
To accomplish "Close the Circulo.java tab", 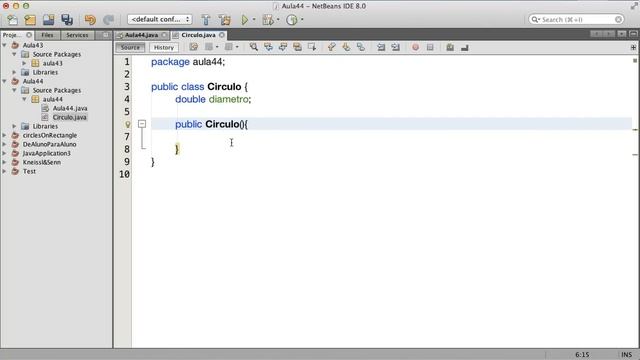I will pyautogui.click(x=222, y=35).
